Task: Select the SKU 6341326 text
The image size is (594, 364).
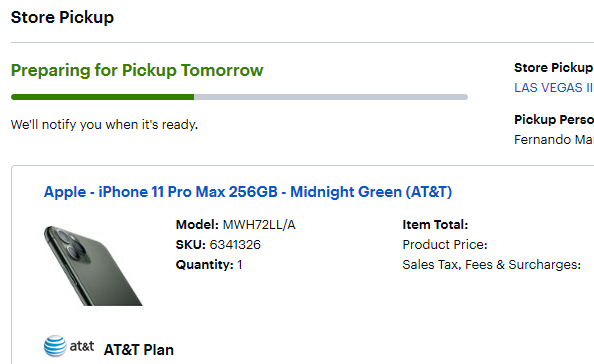Action: coord(218,245)
